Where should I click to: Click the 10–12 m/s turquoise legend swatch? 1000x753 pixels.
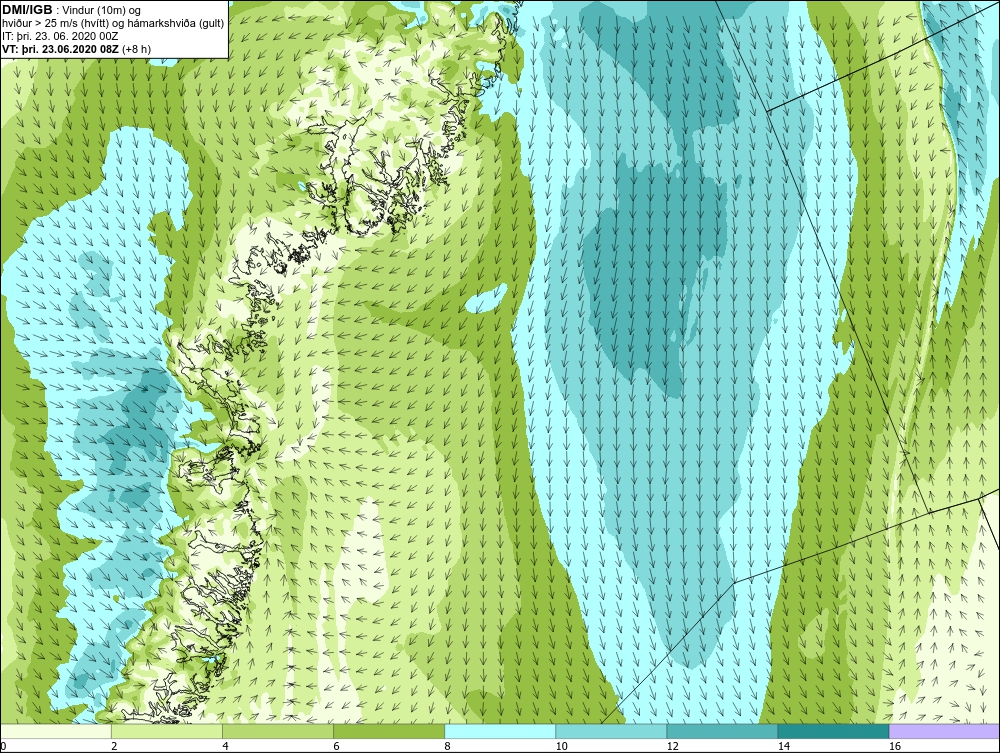(611, 731)
